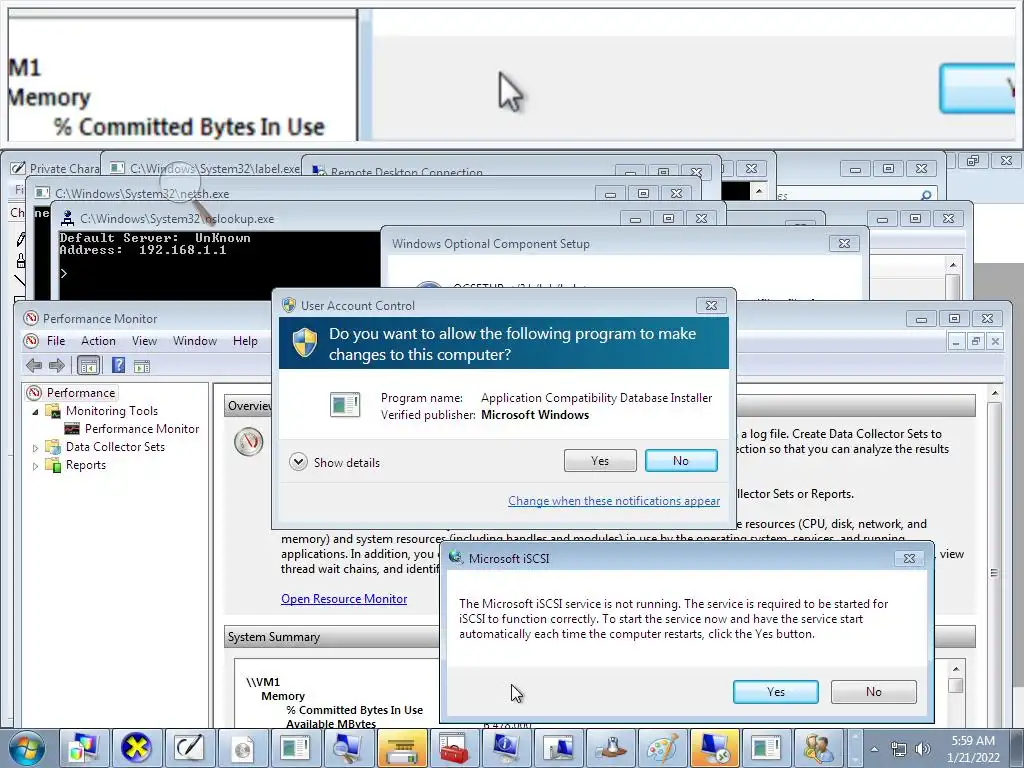
Task: Click No in the User Account Control dialog
Action: click(x=681, y=460)
